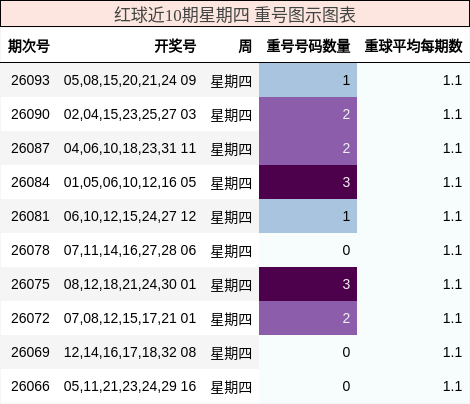This screenshot has height=404, width=470.
Task: Click issue number 26072
Action: click(x=30, y=318)
